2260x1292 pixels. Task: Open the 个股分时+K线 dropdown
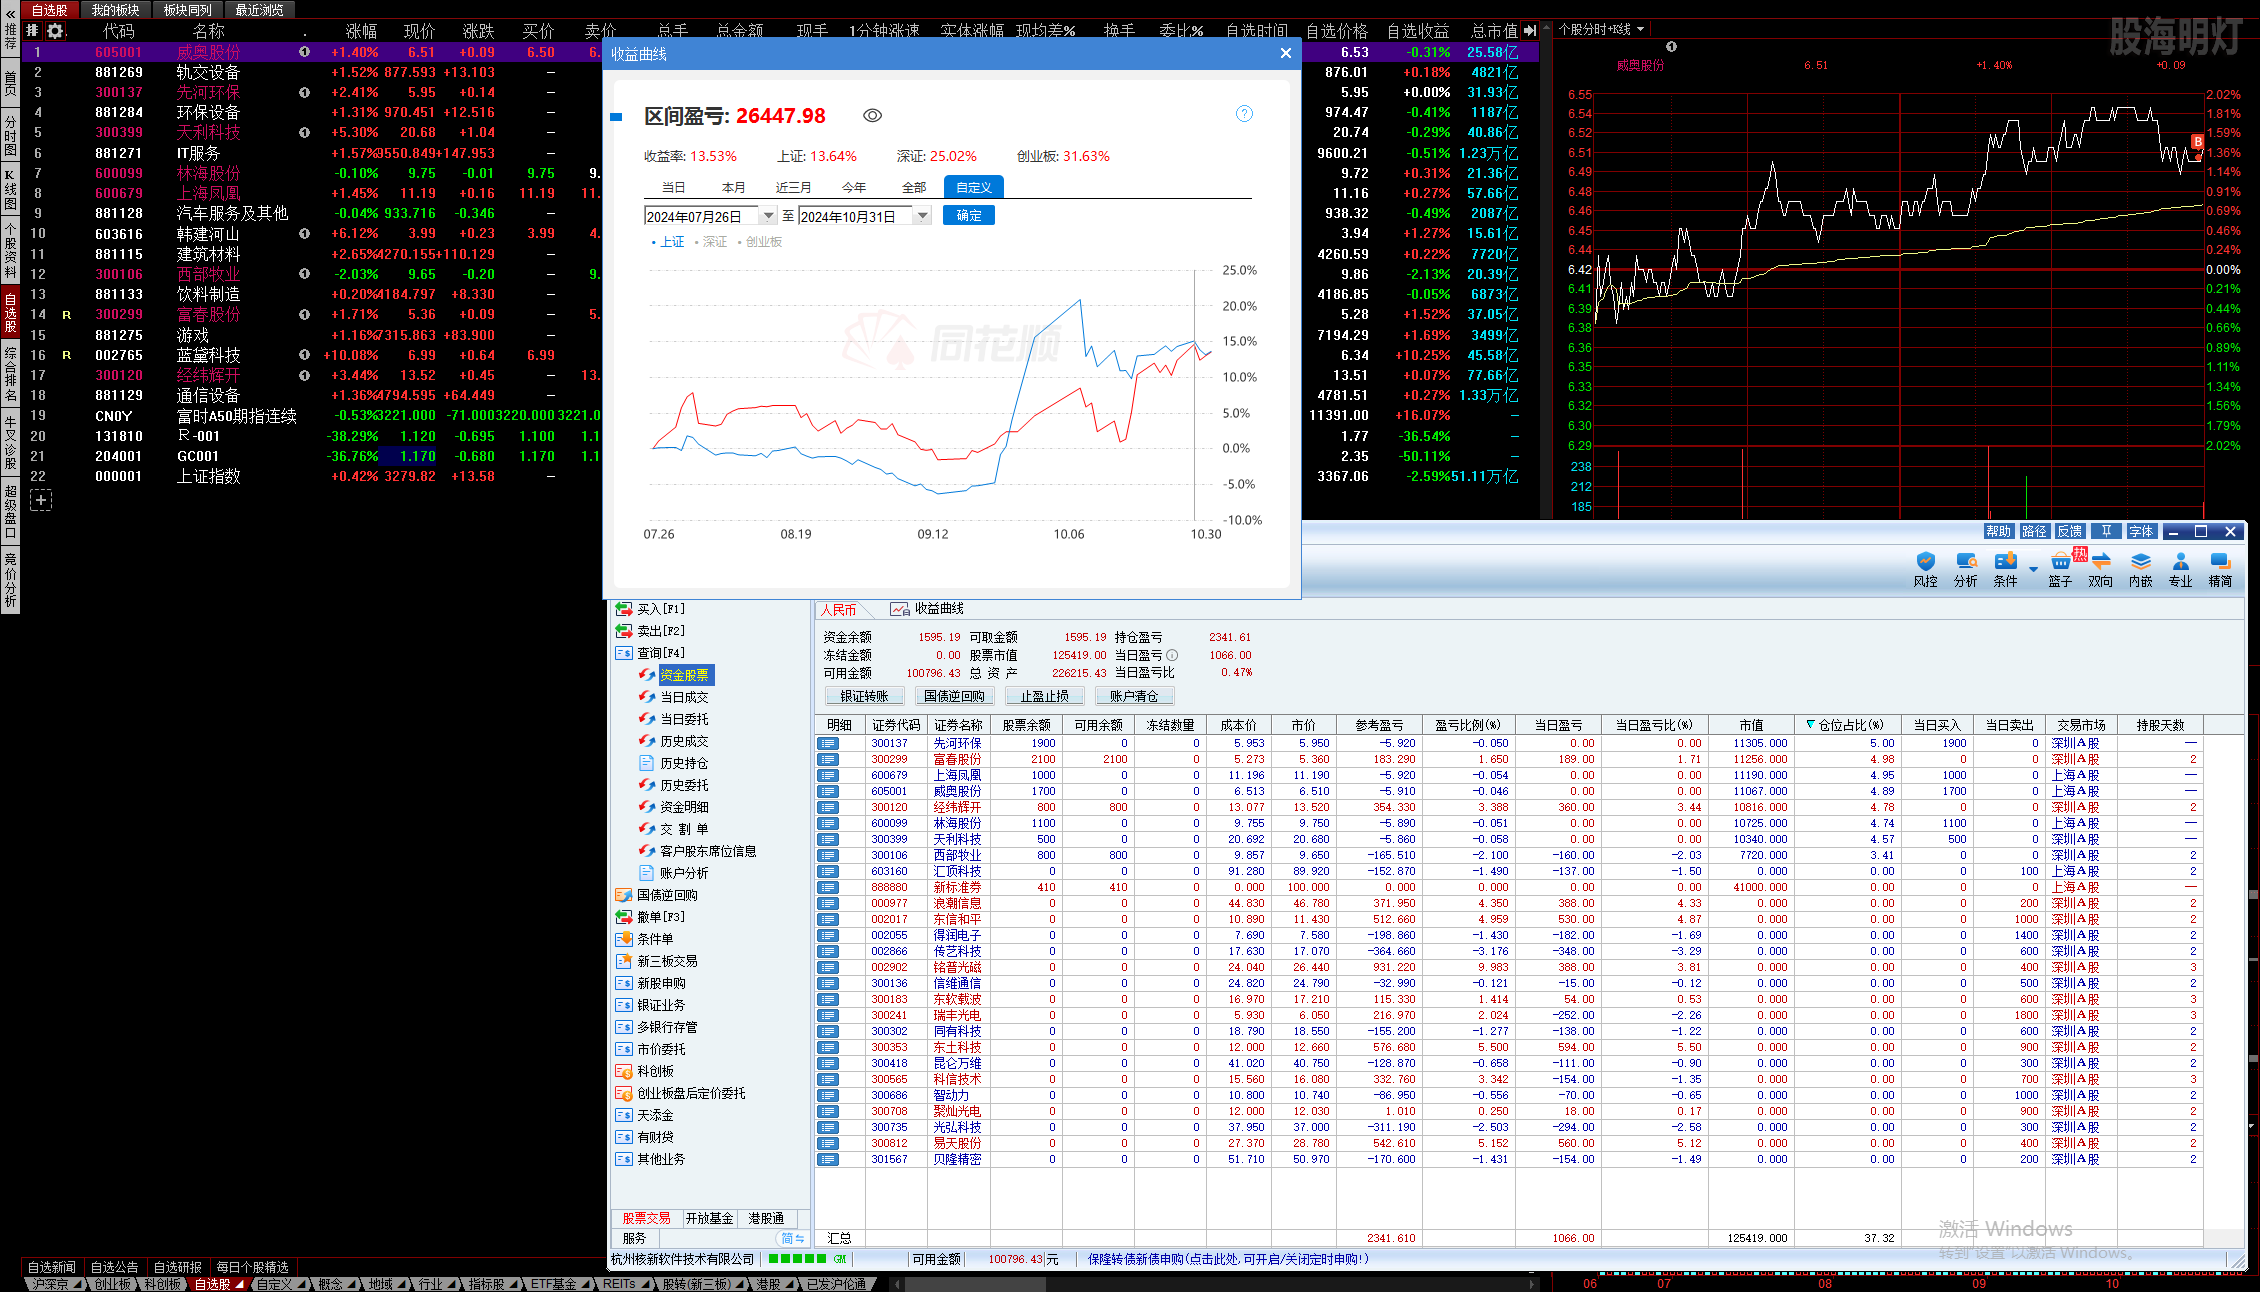point(1601,29)
